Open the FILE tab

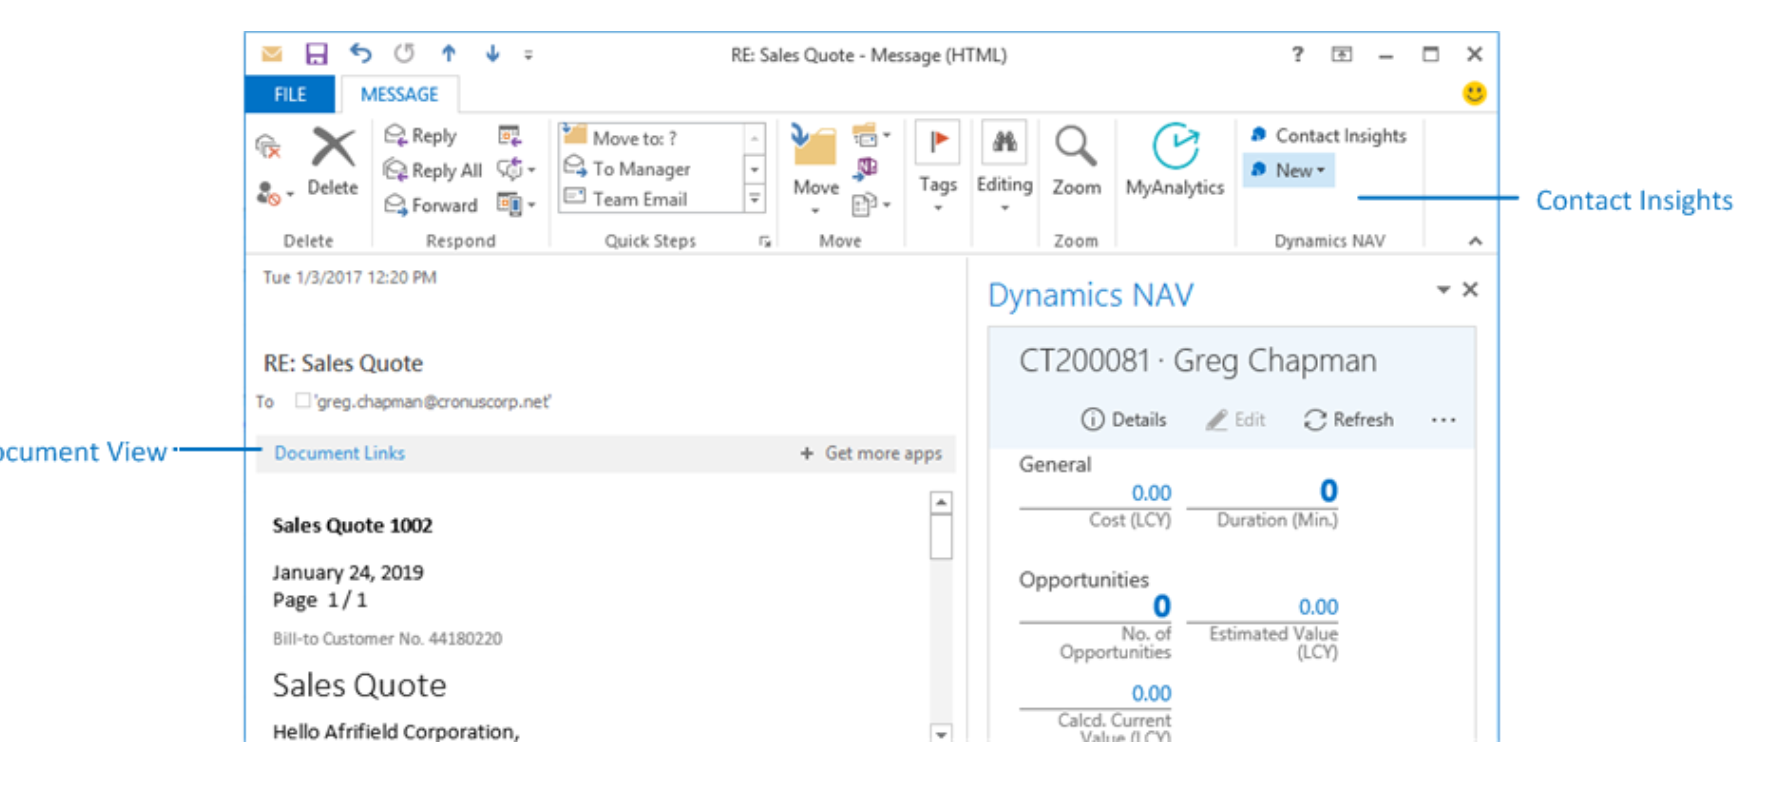tap(290, 94)
